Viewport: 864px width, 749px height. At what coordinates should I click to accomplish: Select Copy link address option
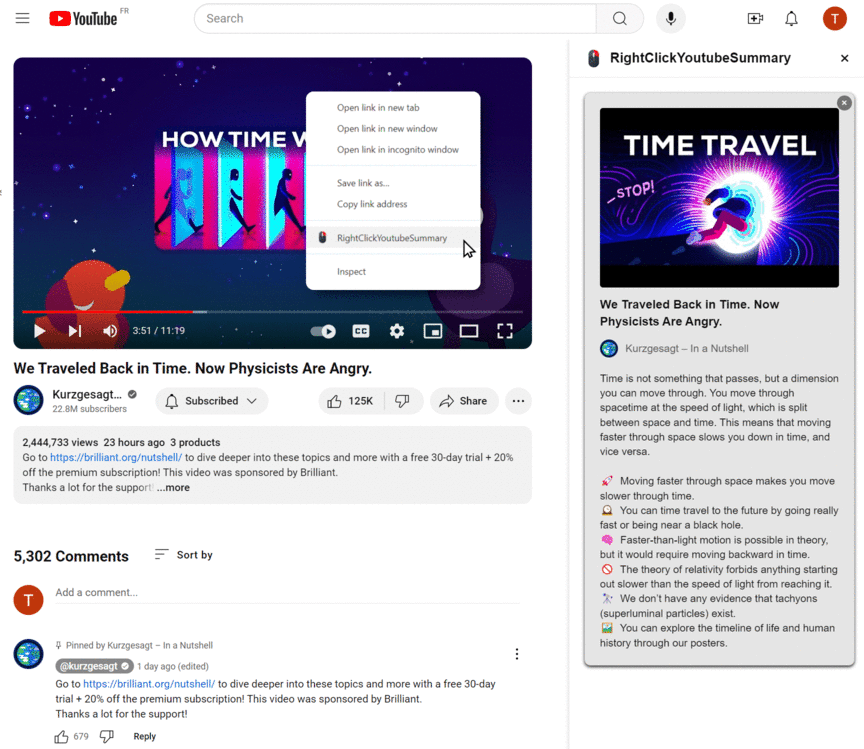coord(393,204)
